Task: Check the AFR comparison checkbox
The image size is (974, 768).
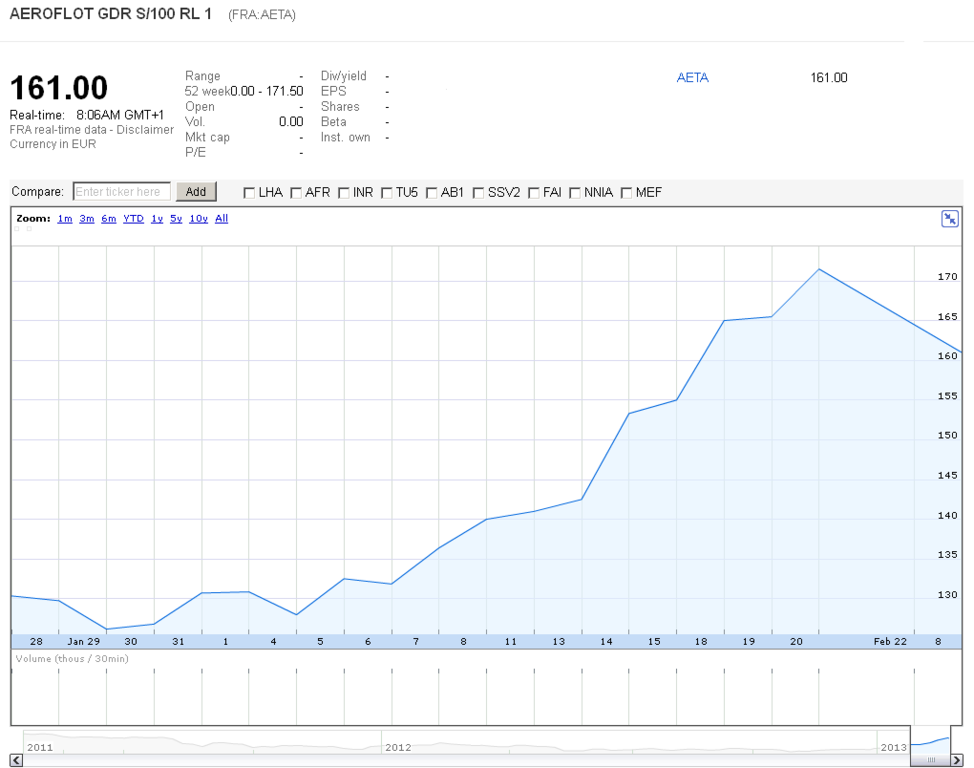Action: click(296, 193)
